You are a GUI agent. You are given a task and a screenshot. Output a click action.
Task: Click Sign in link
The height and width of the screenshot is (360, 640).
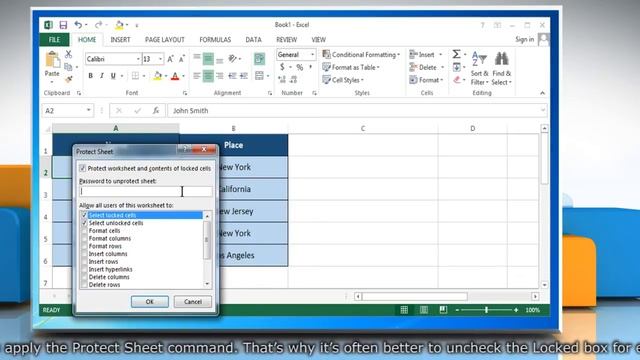524,39
